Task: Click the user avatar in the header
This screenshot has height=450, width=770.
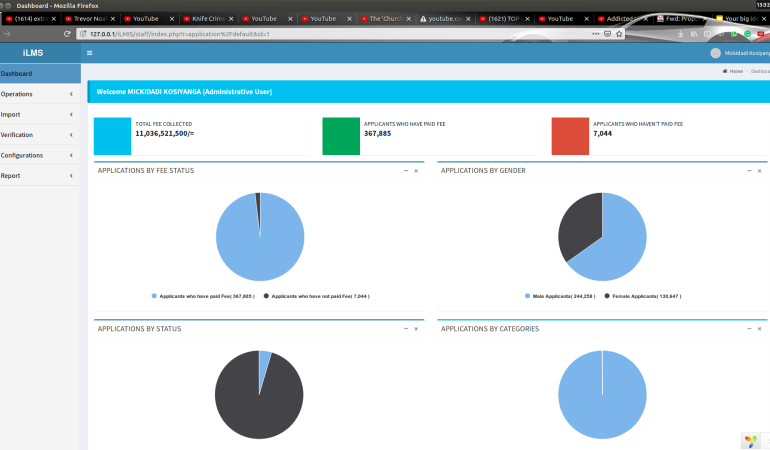Action: coord(715,53)
